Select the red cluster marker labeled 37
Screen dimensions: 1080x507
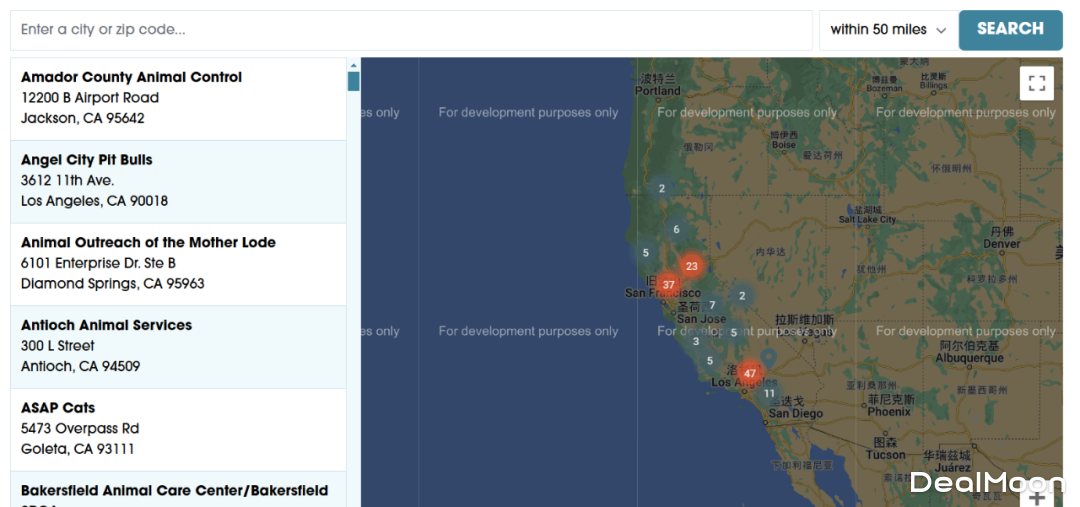click(668, 285)
